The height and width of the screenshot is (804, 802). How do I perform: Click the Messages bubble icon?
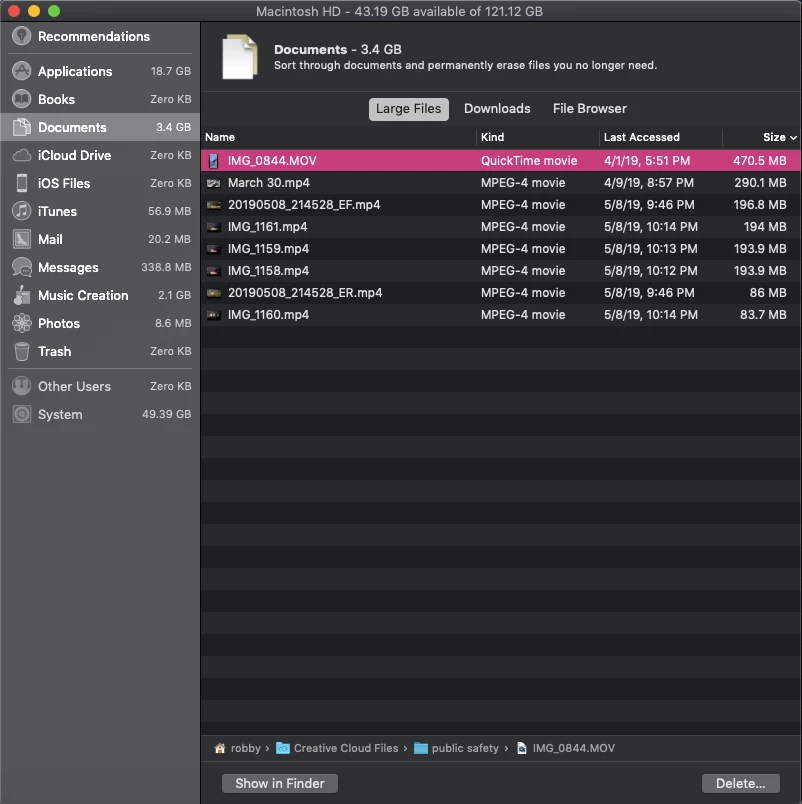pos(22,267)
